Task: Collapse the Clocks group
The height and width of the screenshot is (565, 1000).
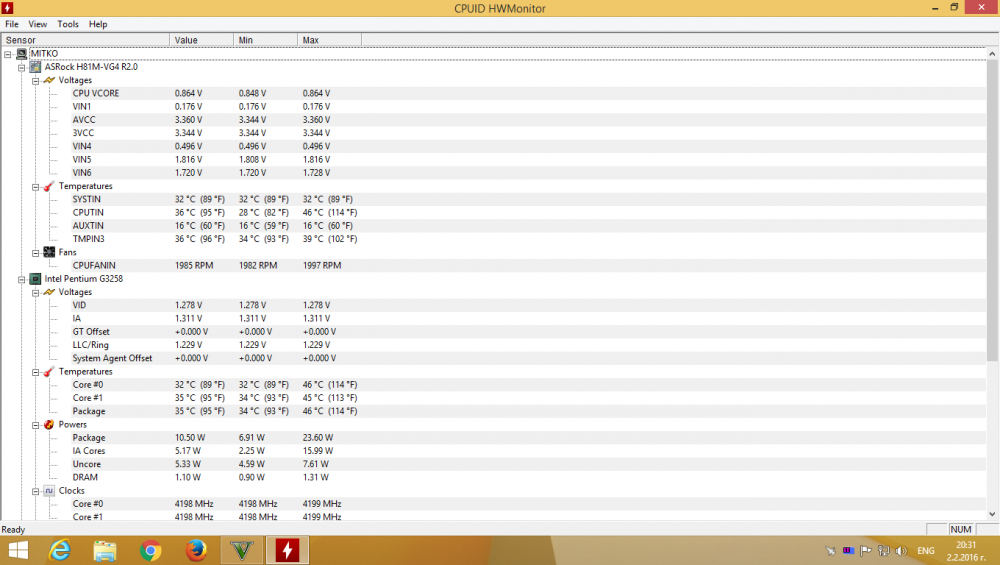Action: (36, 492)
